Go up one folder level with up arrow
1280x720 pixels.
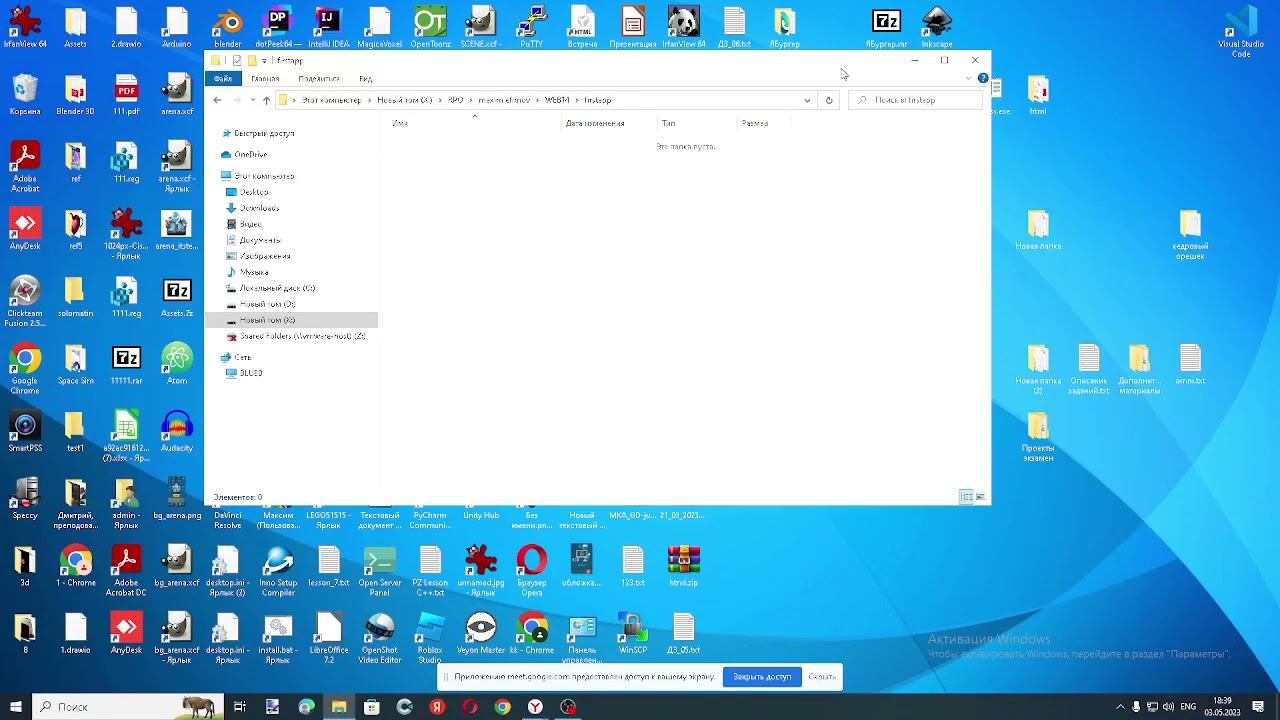(x=266, y=100)
